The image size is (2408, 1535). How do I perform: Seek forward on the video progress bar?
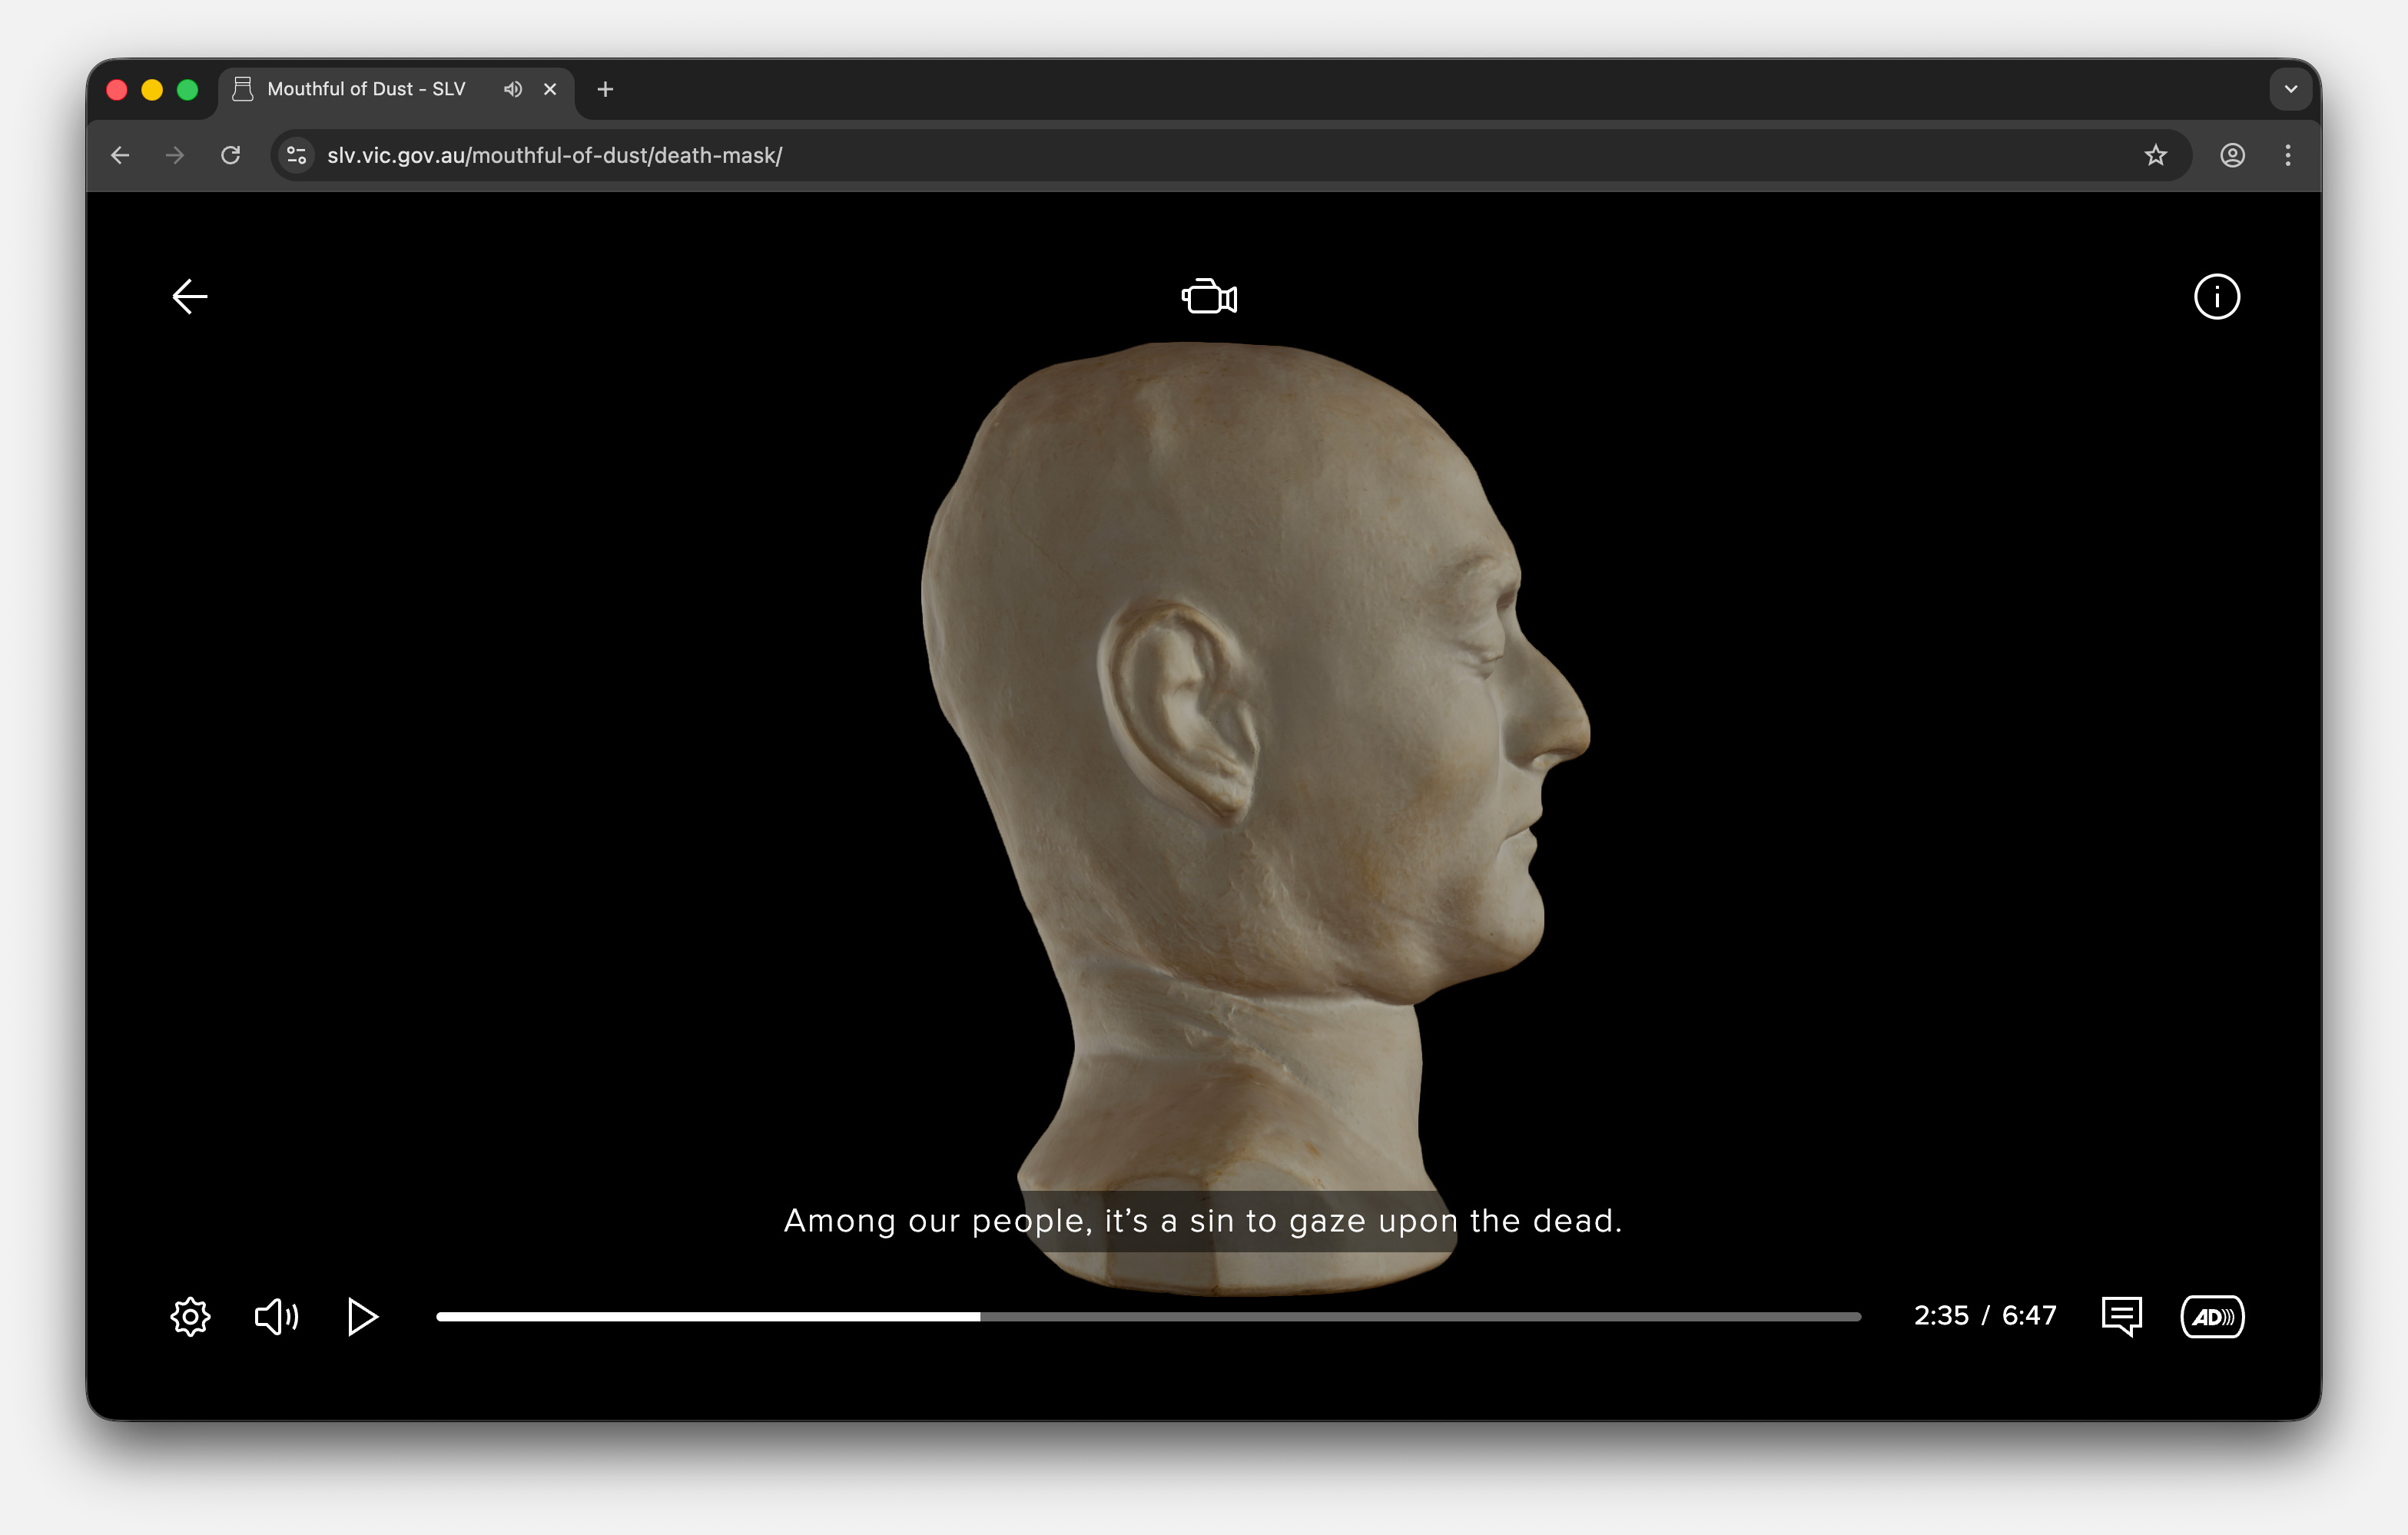[x=1400, y=1316]
